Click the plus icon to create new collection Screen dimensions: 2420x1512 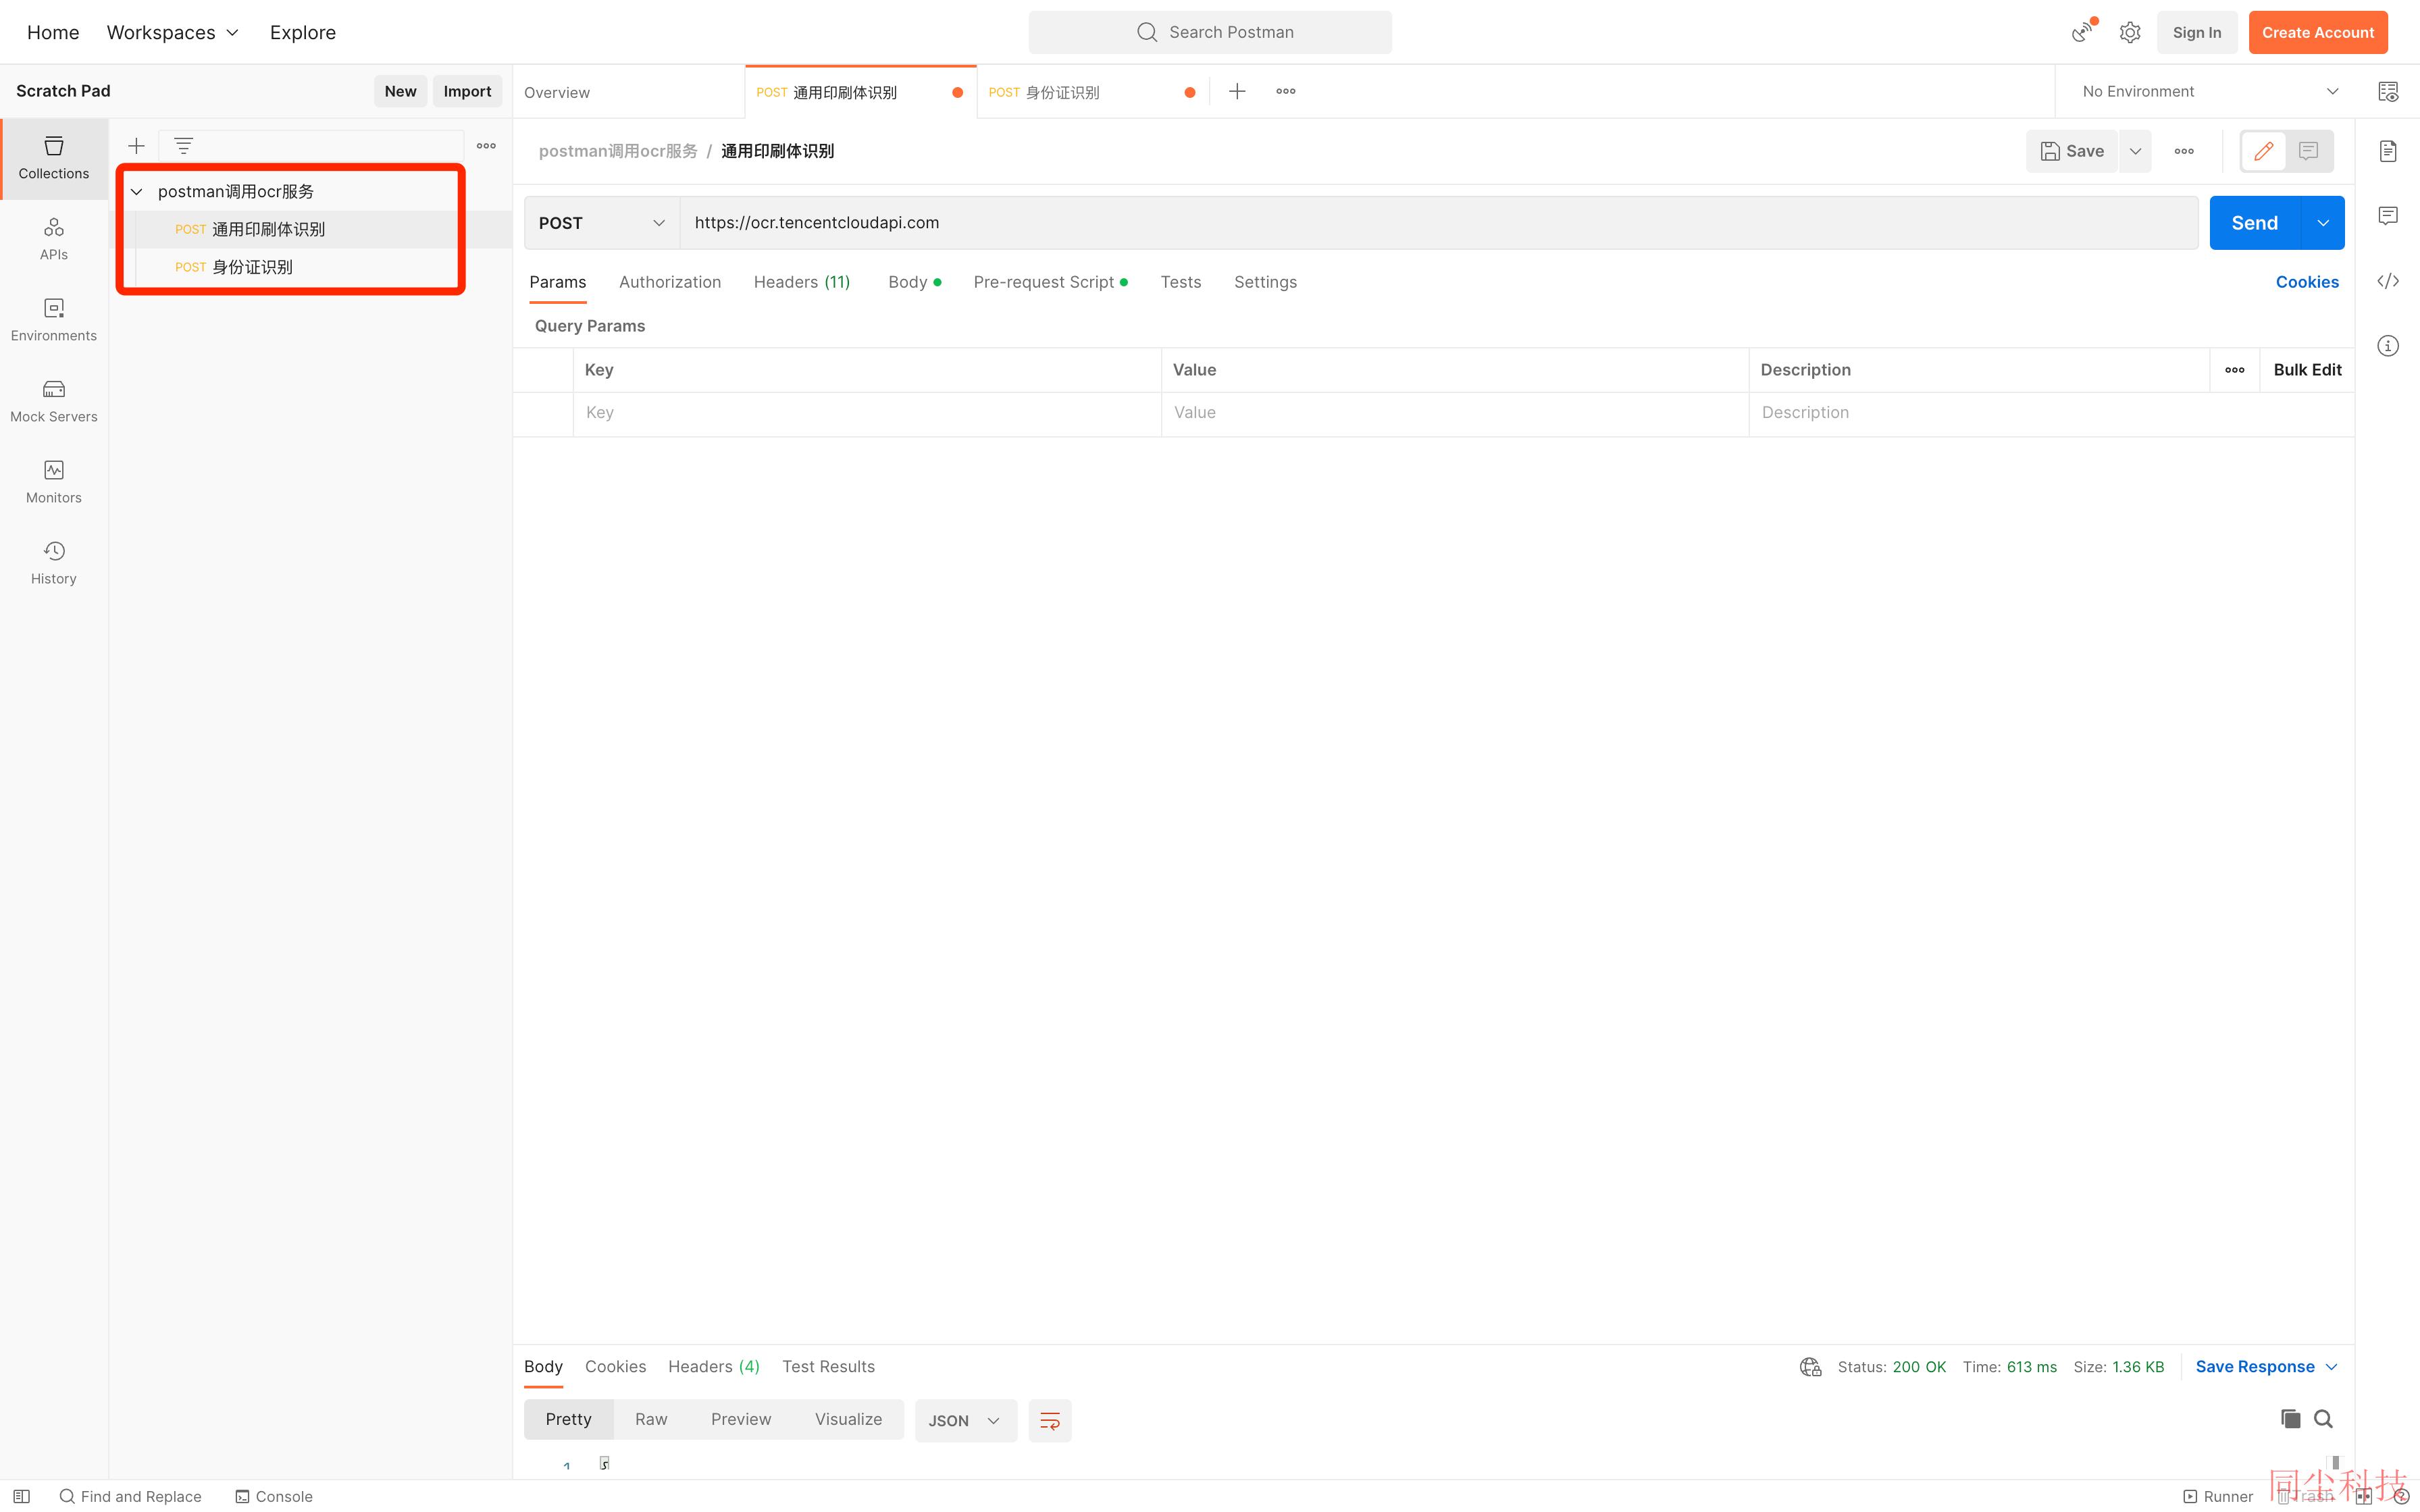(136, 146)
